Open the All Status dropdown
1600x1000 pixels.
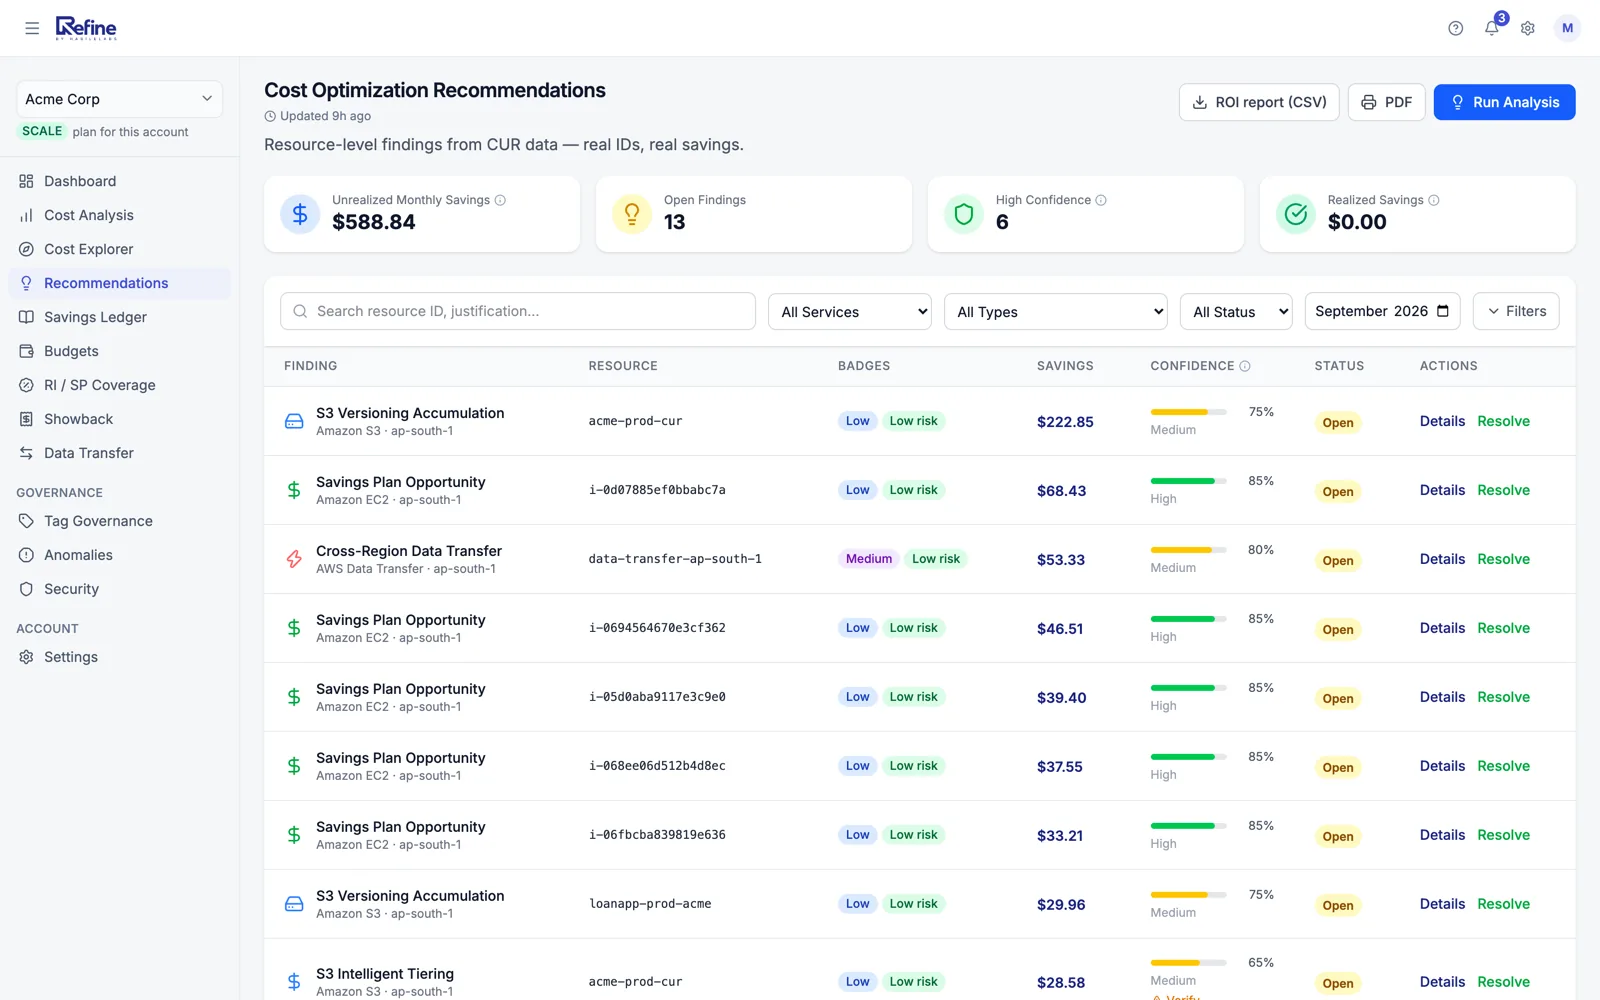[1236, 312]
